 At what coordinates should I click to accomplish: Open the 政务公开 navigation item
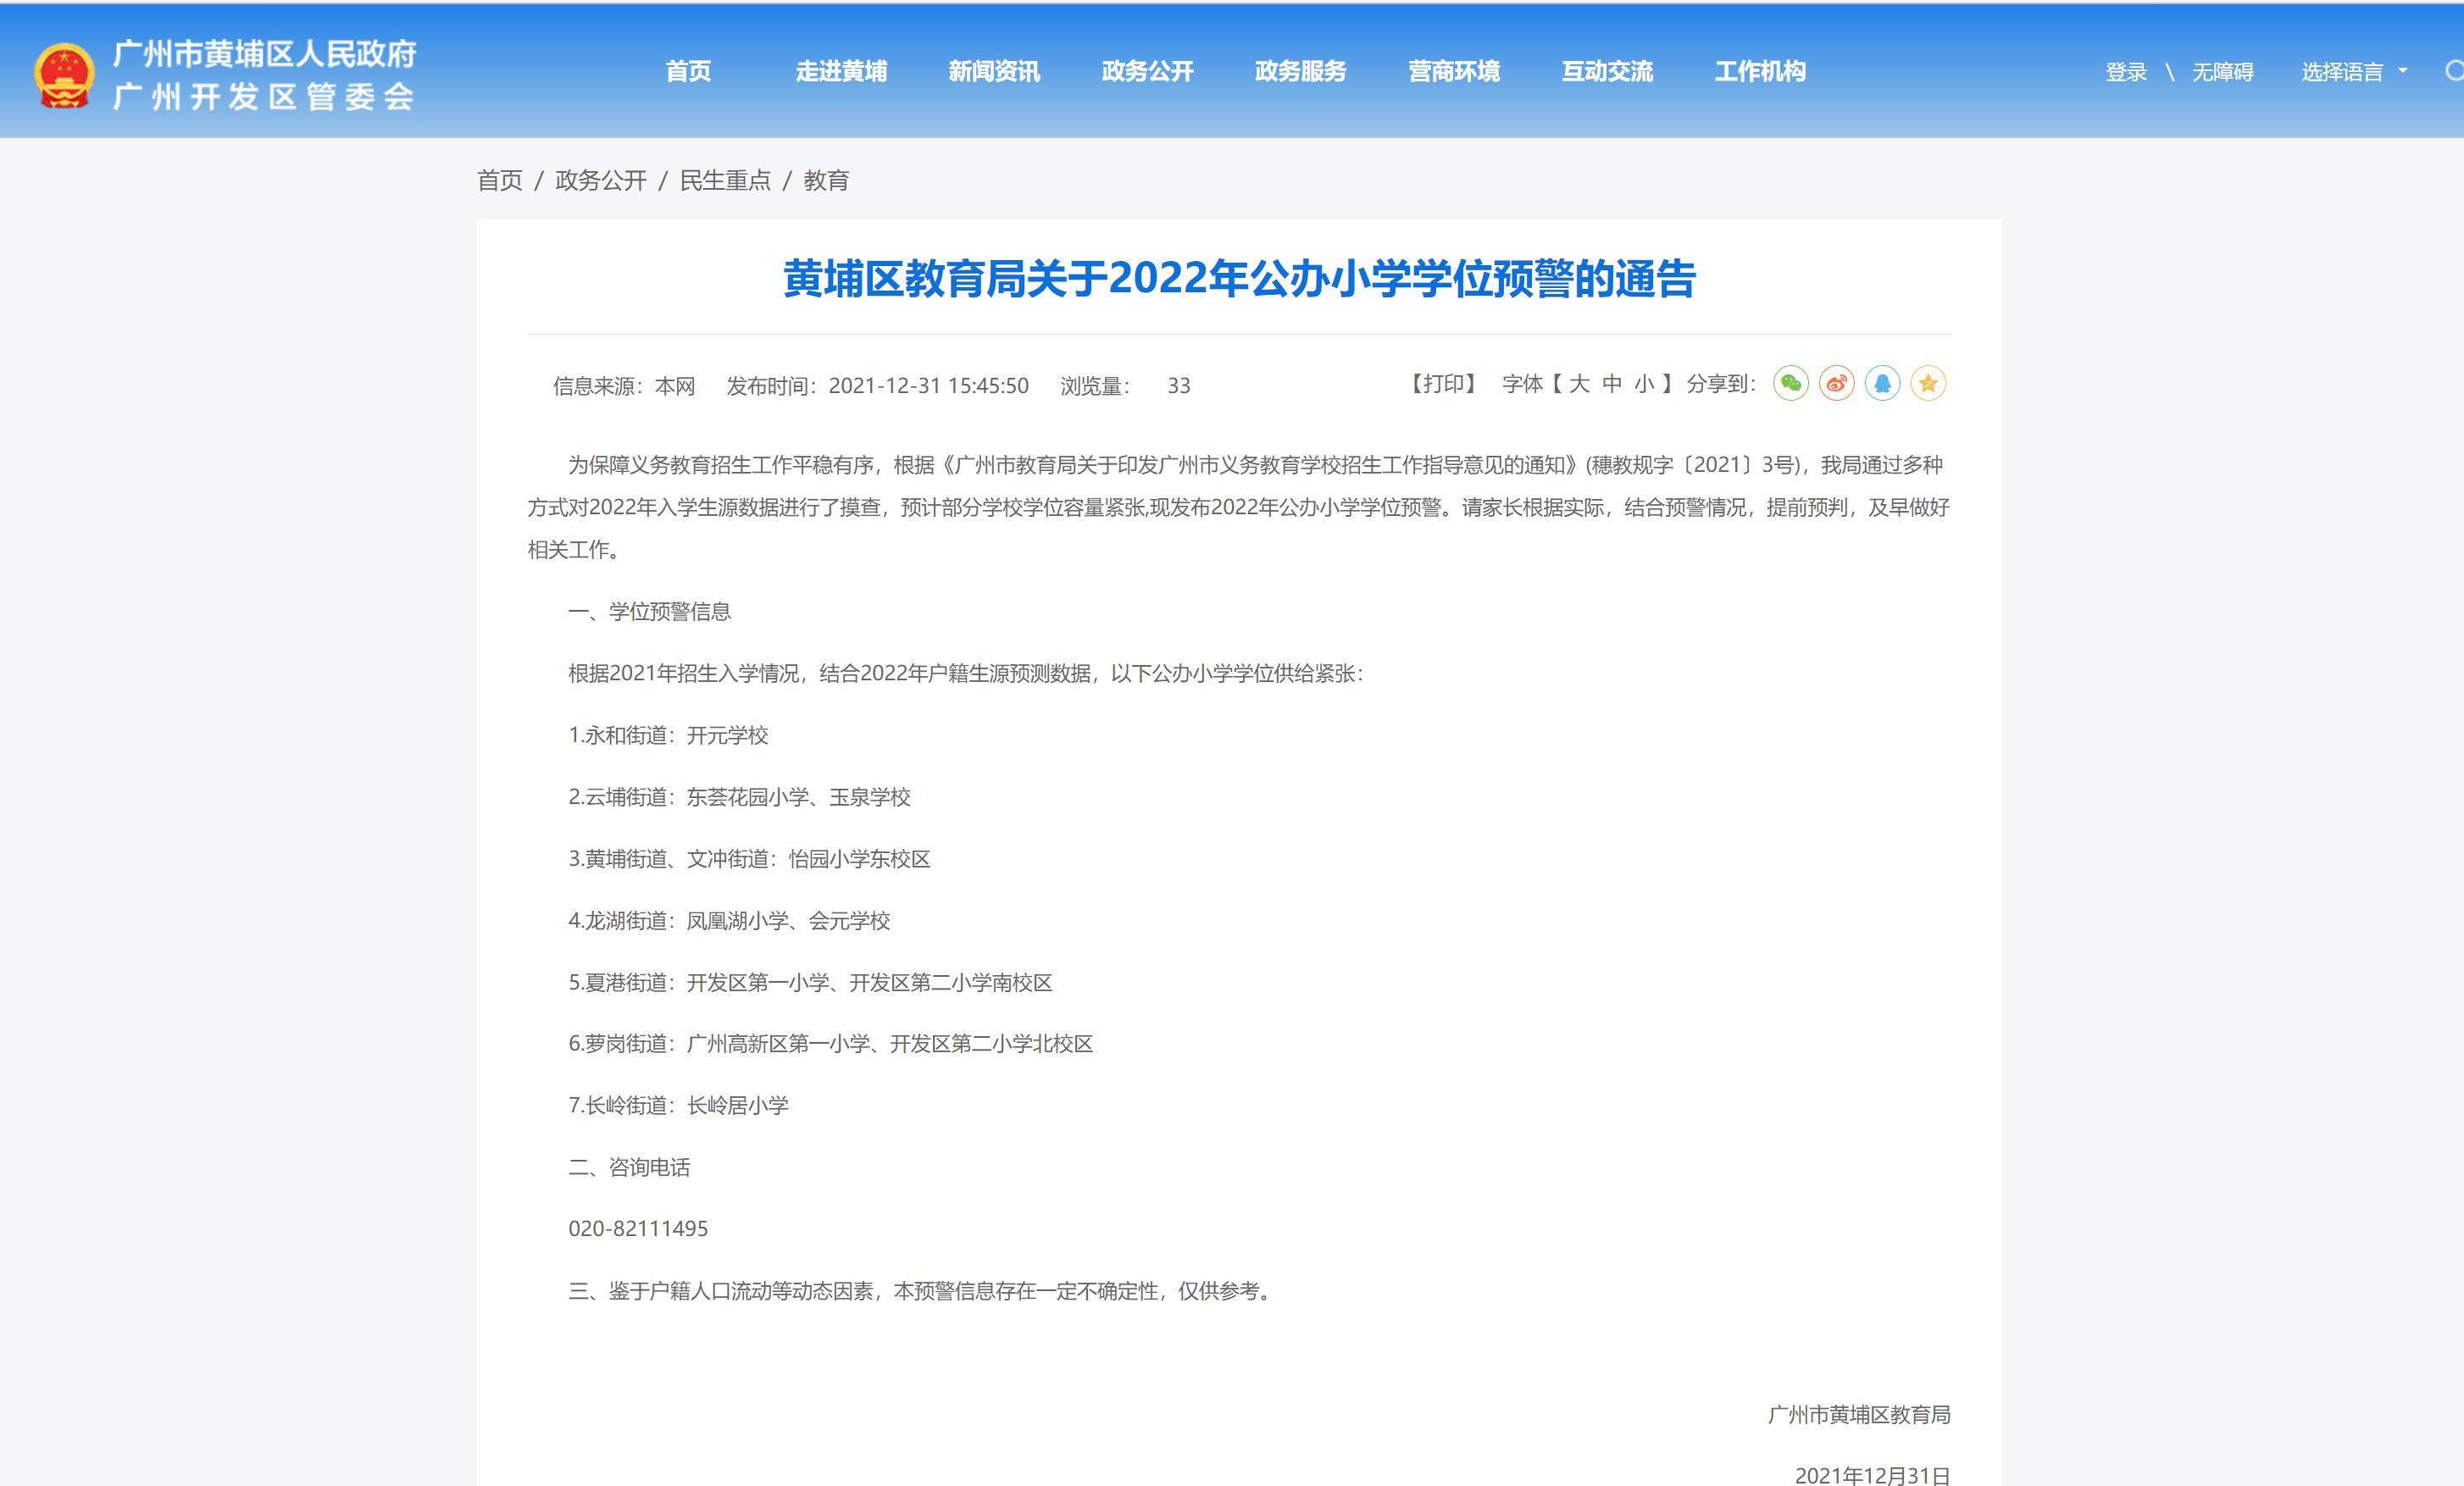(1147, 71)
